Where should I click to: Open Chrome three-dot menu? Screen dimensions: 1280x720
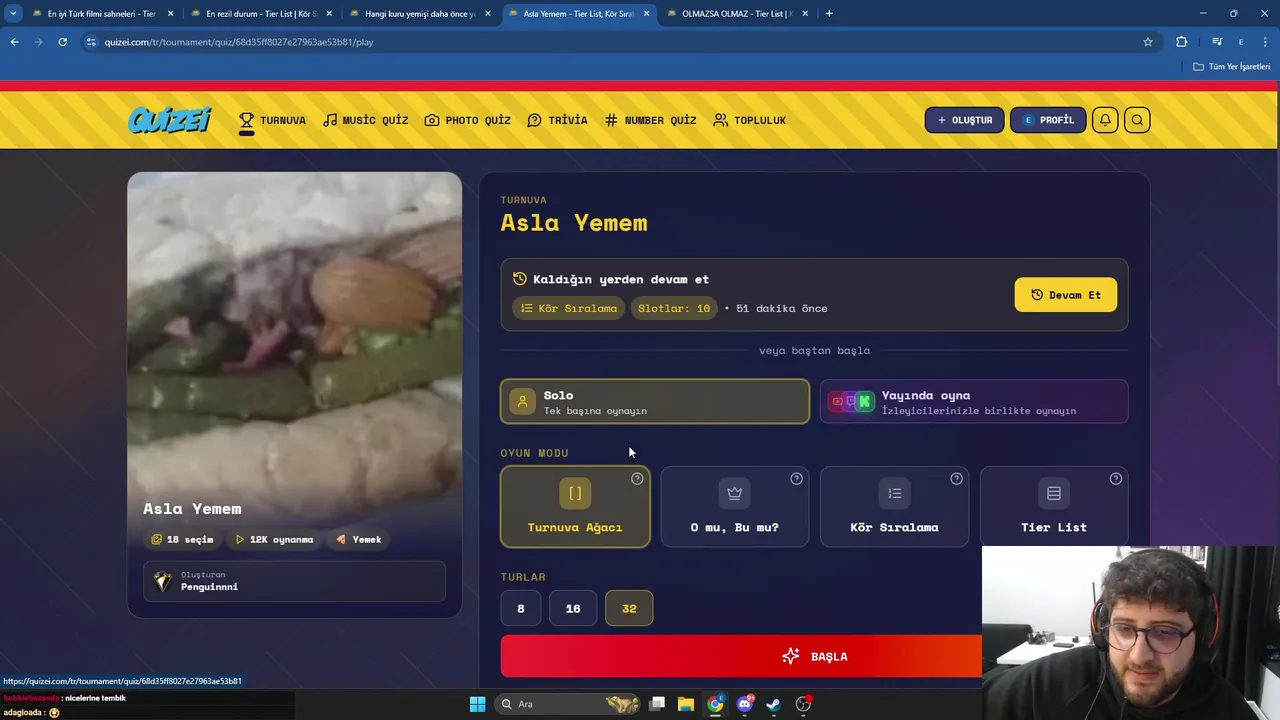click(x=1264, y=42)
